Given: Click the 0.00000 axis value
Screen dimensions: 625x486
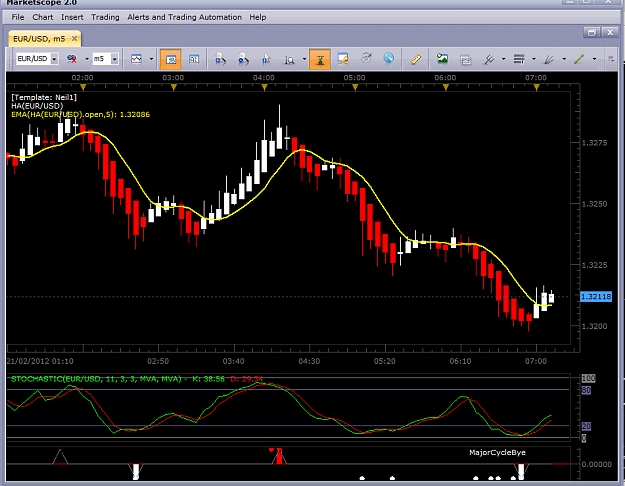Looking at the screenshot, I should point(596,464).
